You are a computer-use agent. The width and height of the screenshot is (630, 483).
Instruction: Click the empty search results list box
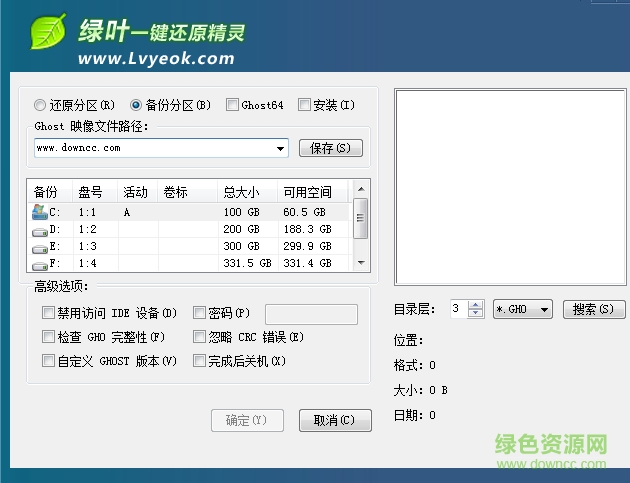point(510,187)
